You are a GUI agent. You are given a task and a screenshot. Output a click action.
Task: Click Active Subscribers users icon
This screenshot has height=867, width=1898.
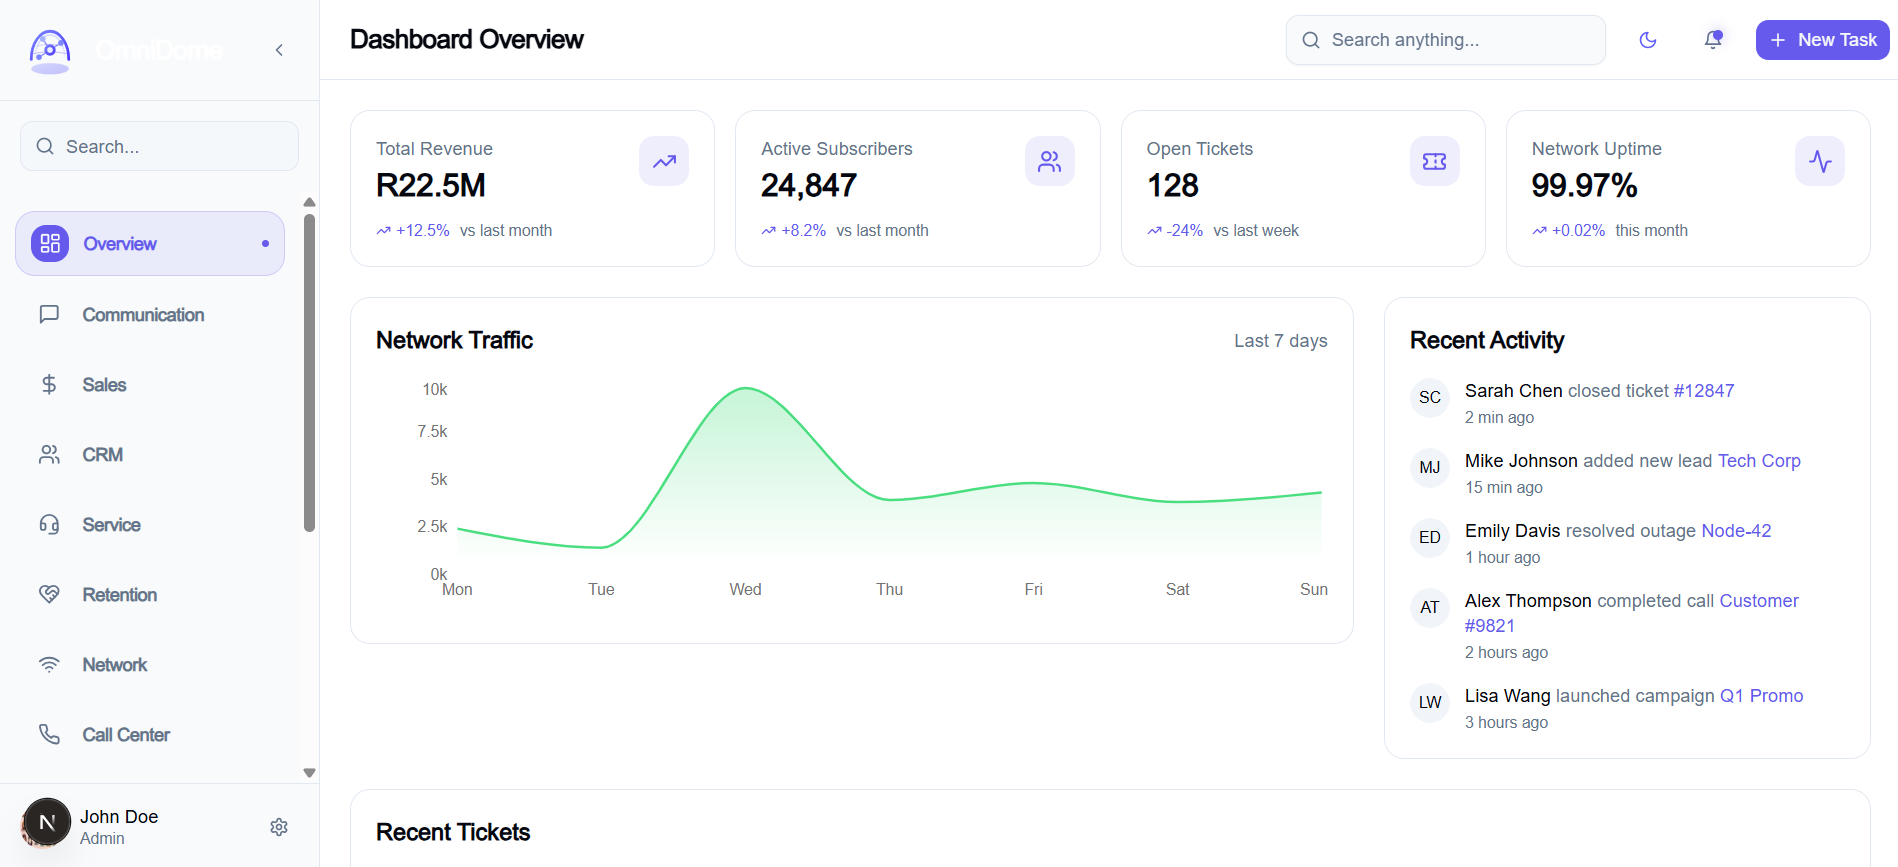[1049, 161]
